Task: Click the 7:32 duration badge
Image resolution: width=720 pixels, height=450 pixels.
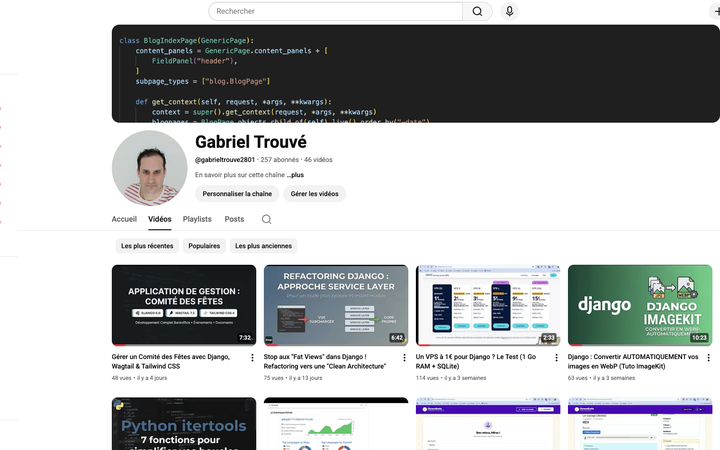Action: tap(245, 338)
